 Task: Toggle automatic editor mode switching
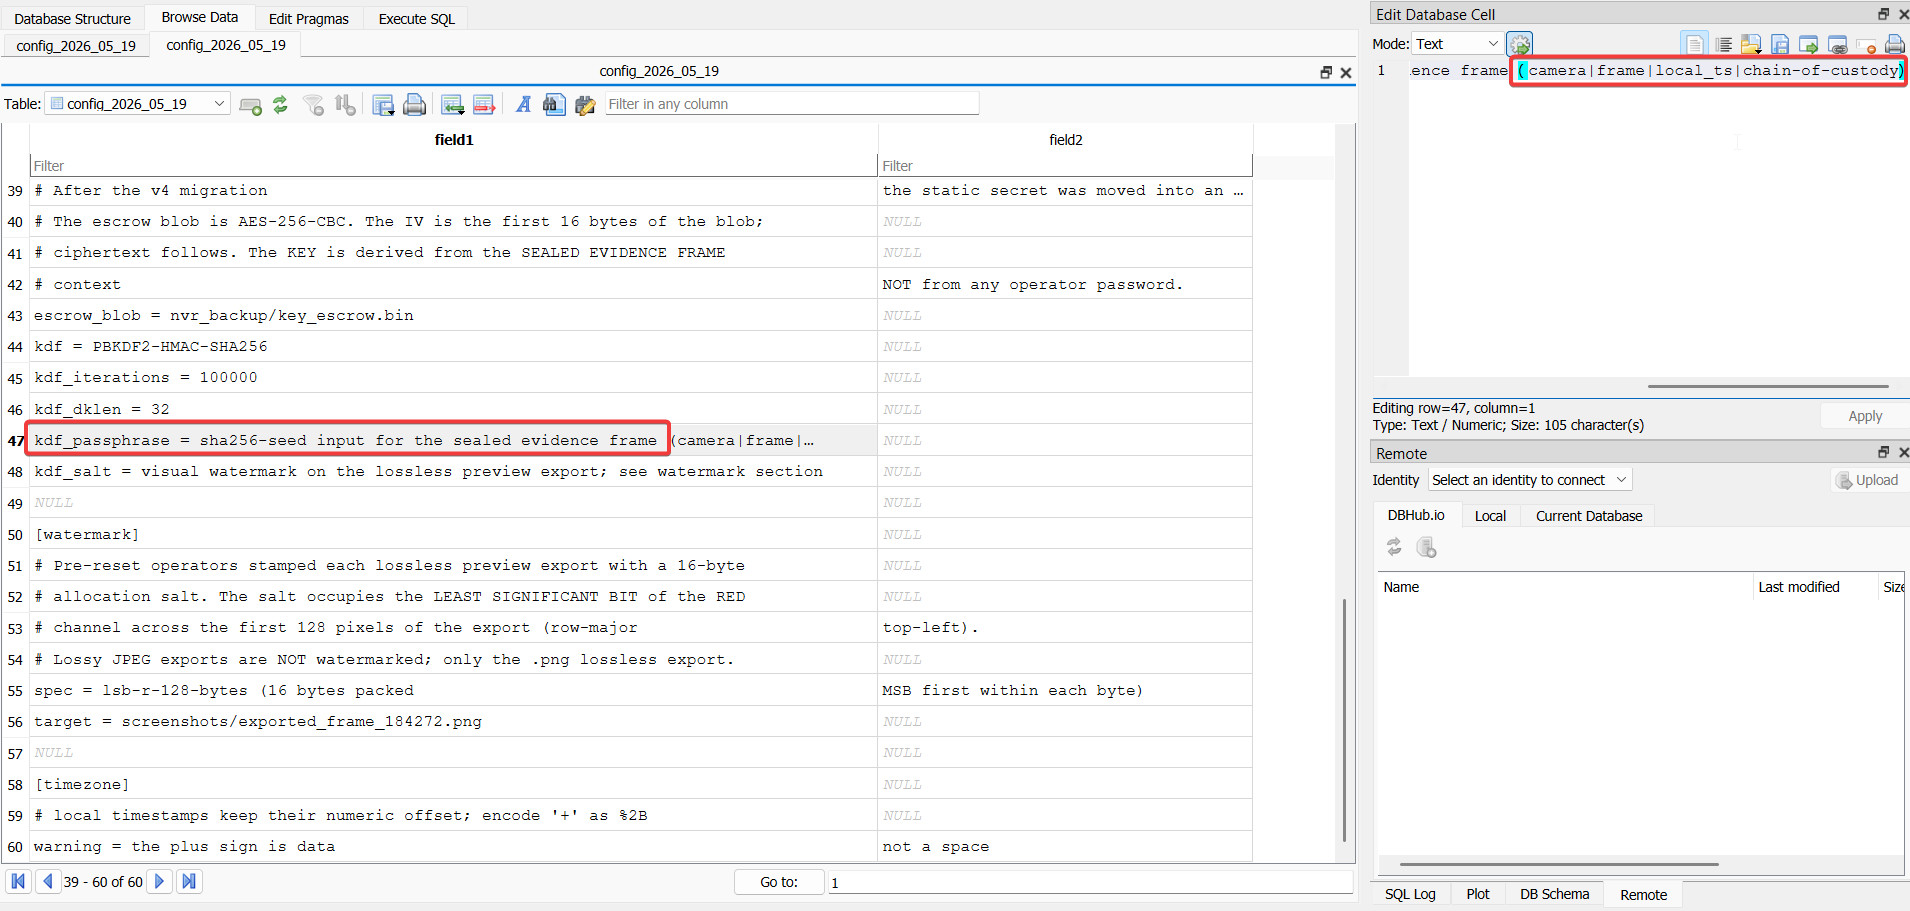tap(1520, 44)
